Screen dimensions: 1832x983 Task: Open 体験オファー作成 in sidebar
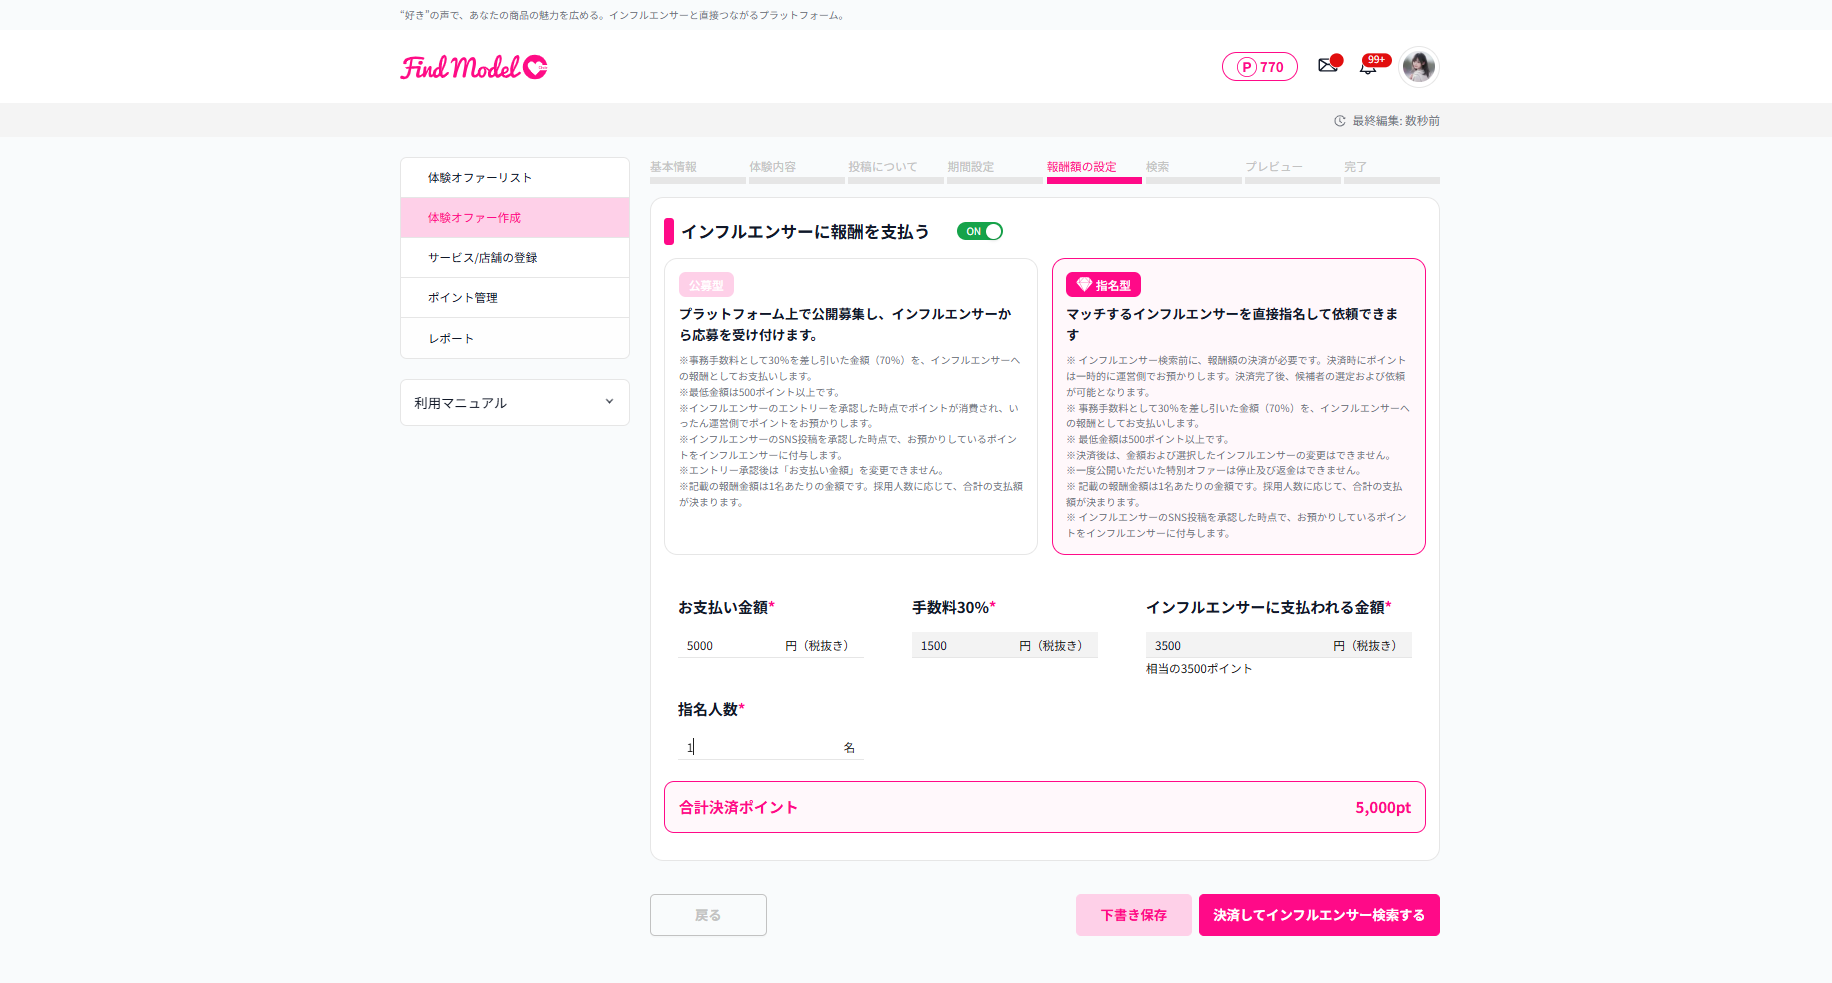[515, 217]
